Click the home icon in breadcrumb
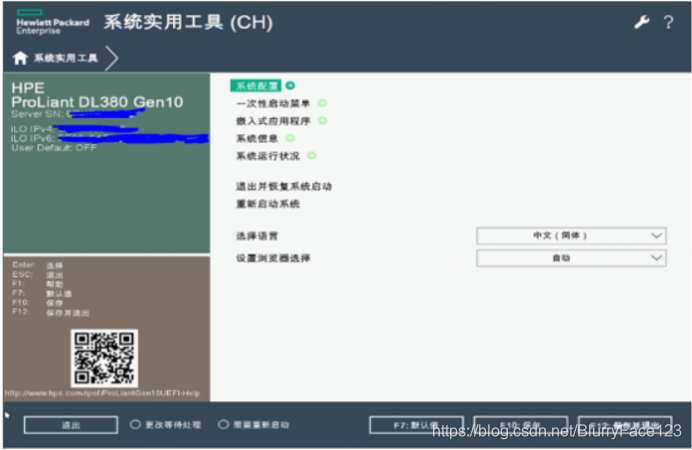 [x=20, y=58]
